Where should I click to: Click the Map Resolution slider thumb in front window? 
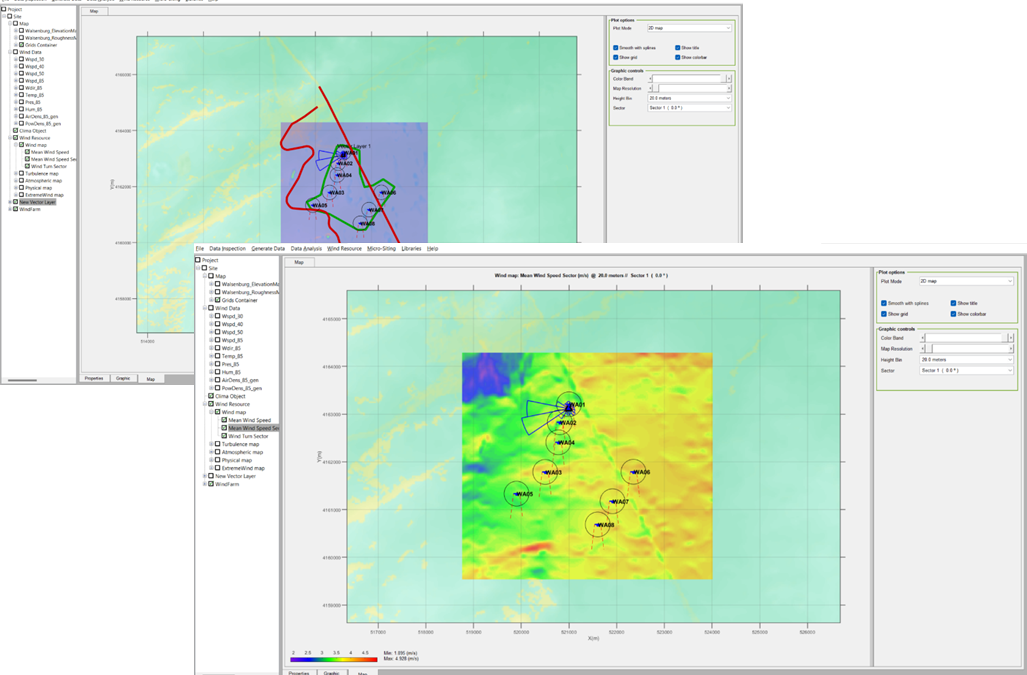point(931,349)
